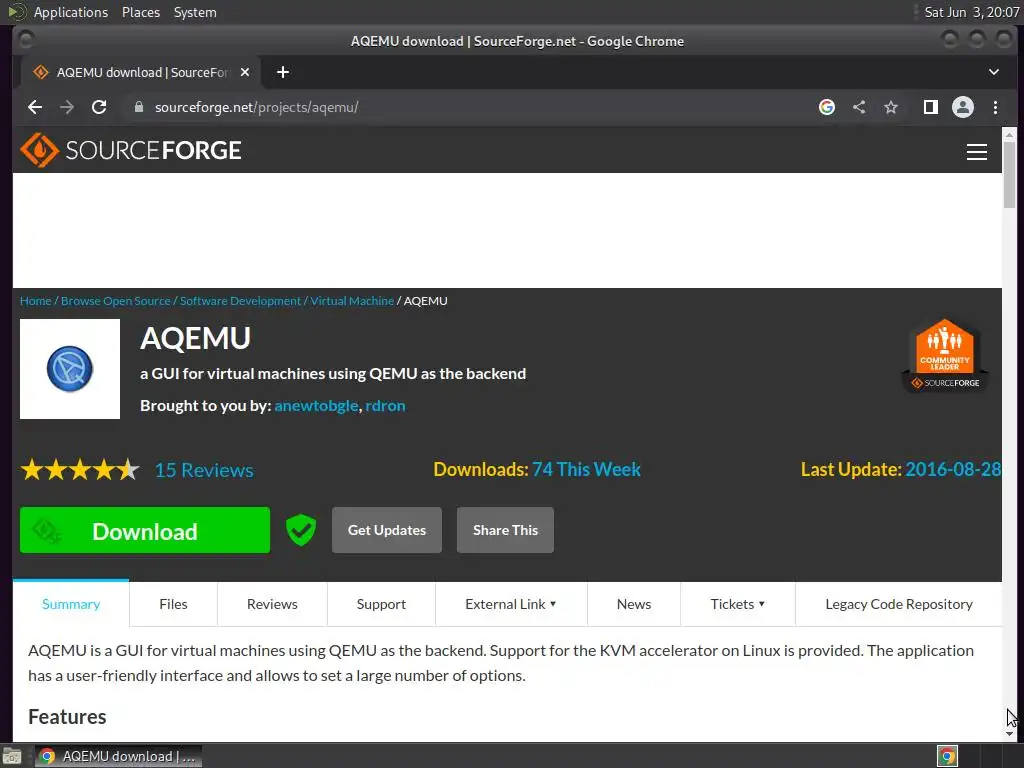Click the Share This button
The image size is (1024, 768).
point(505,530)
